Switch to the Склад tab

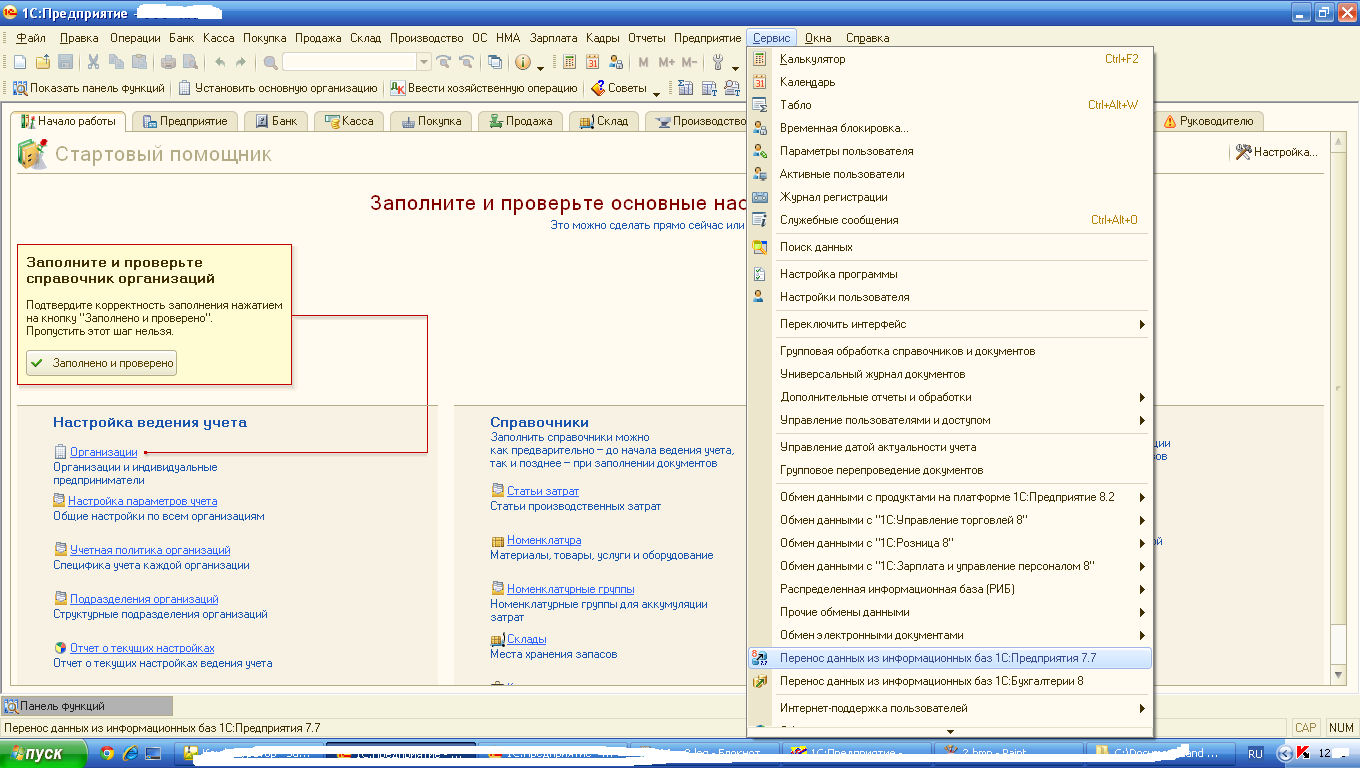pyautogui.click(x=603, y=121)
